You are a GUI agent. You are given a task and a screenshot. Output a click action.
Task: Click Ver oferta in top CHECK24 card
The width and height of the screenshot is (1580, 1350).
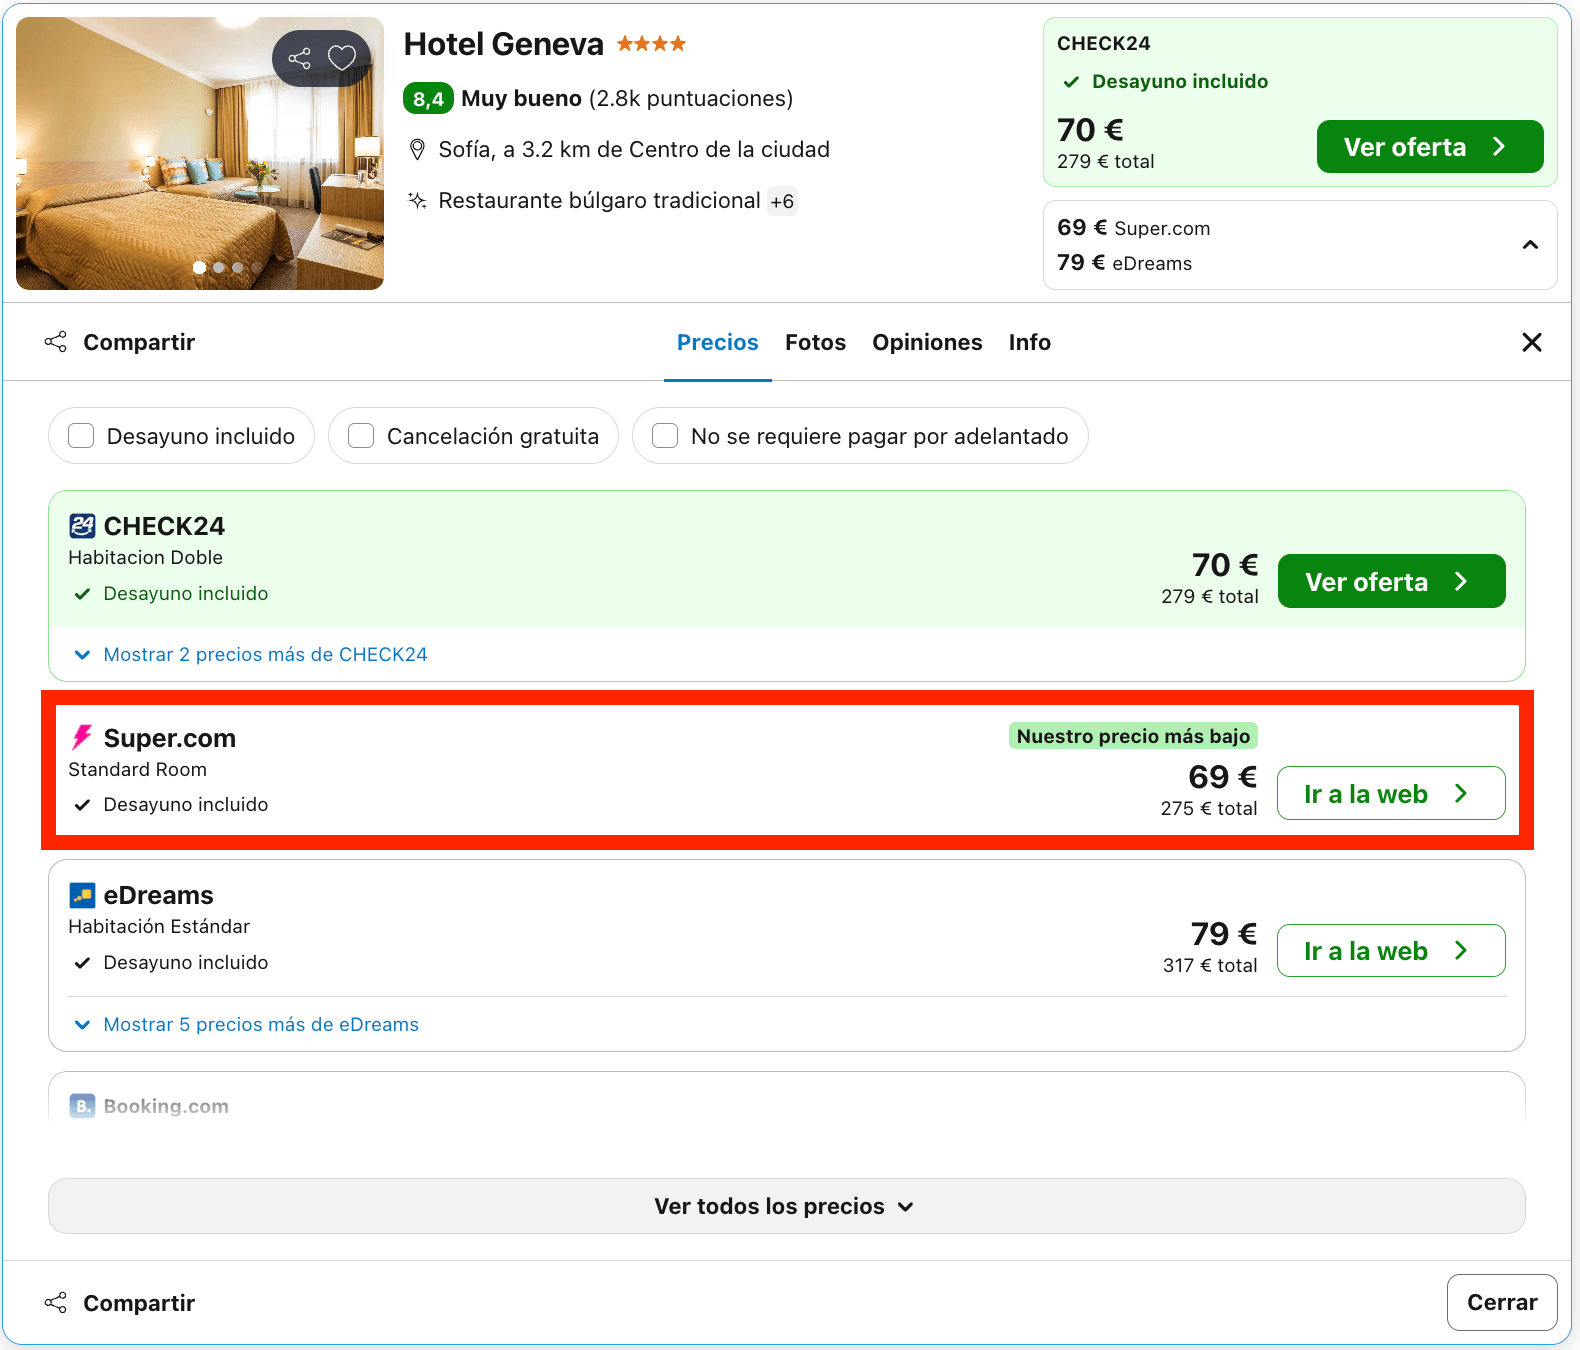pos(1430,147)
